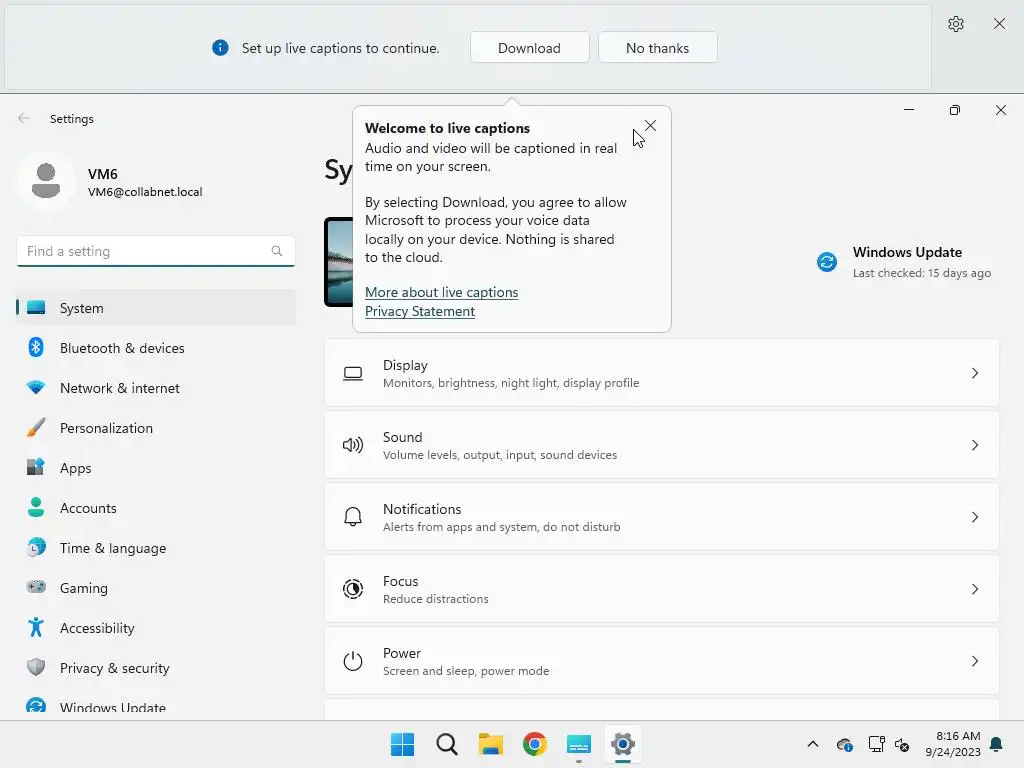Viewport: 1024px width, 768px height.
Task: Click the Gaming controller icon
Action: click(36, 587)
